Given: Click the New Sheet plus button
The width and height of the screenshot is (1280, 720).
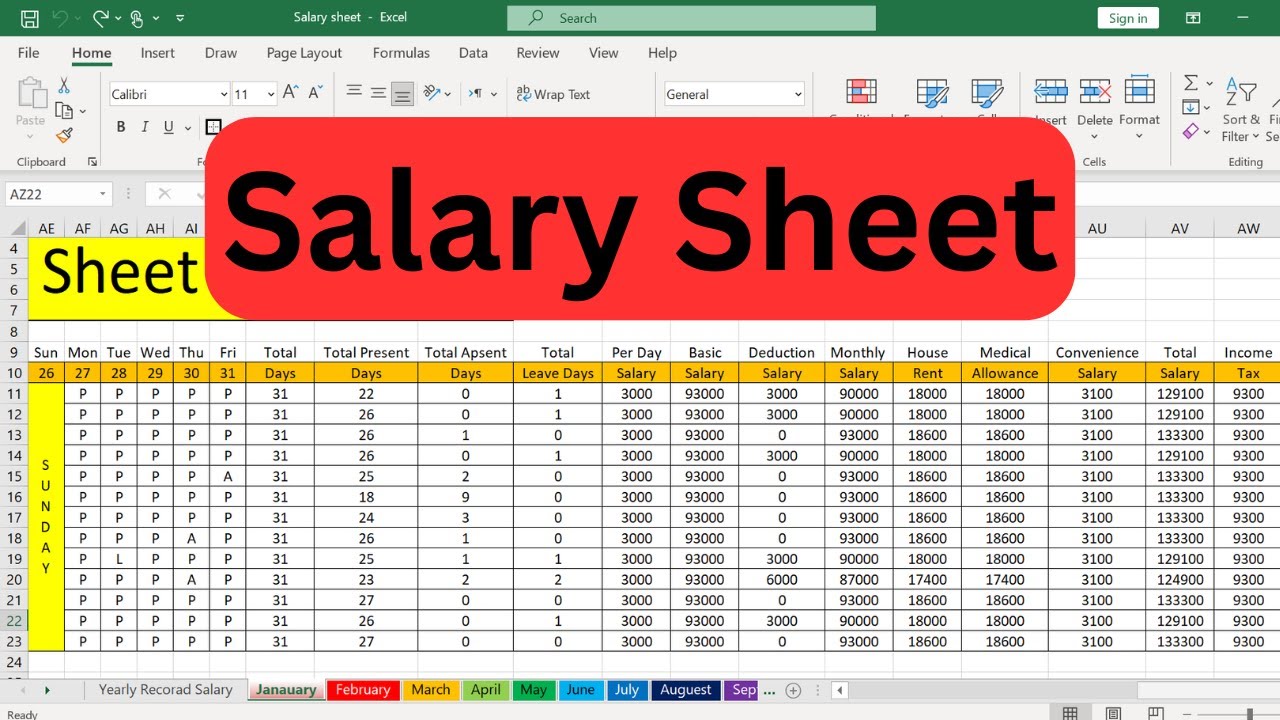Looking at the screenshot, I should click(793, 690).
